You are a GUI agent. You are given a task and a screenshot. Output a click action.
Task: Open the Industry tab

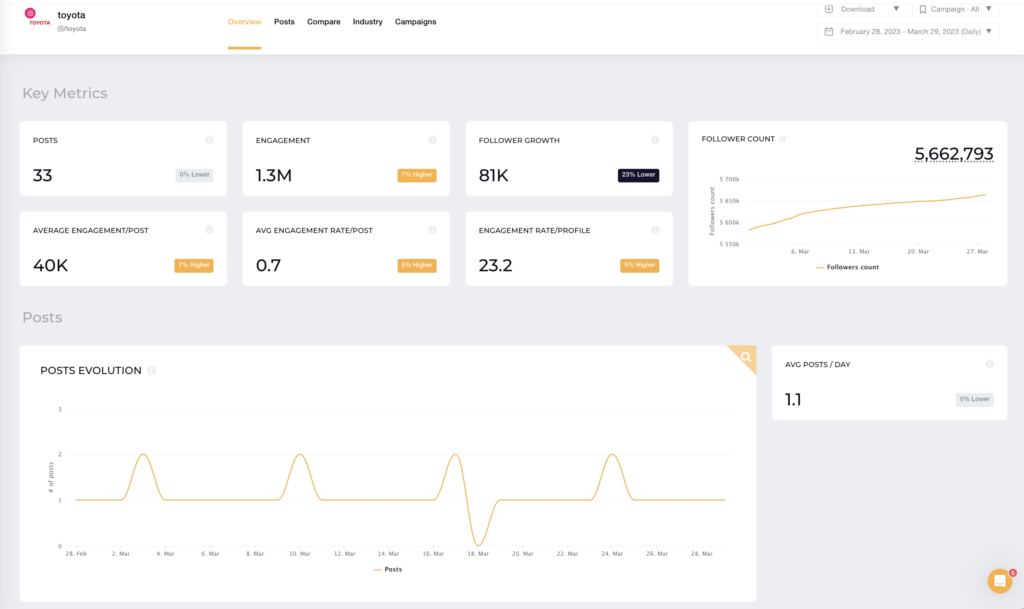click(367, 21)
